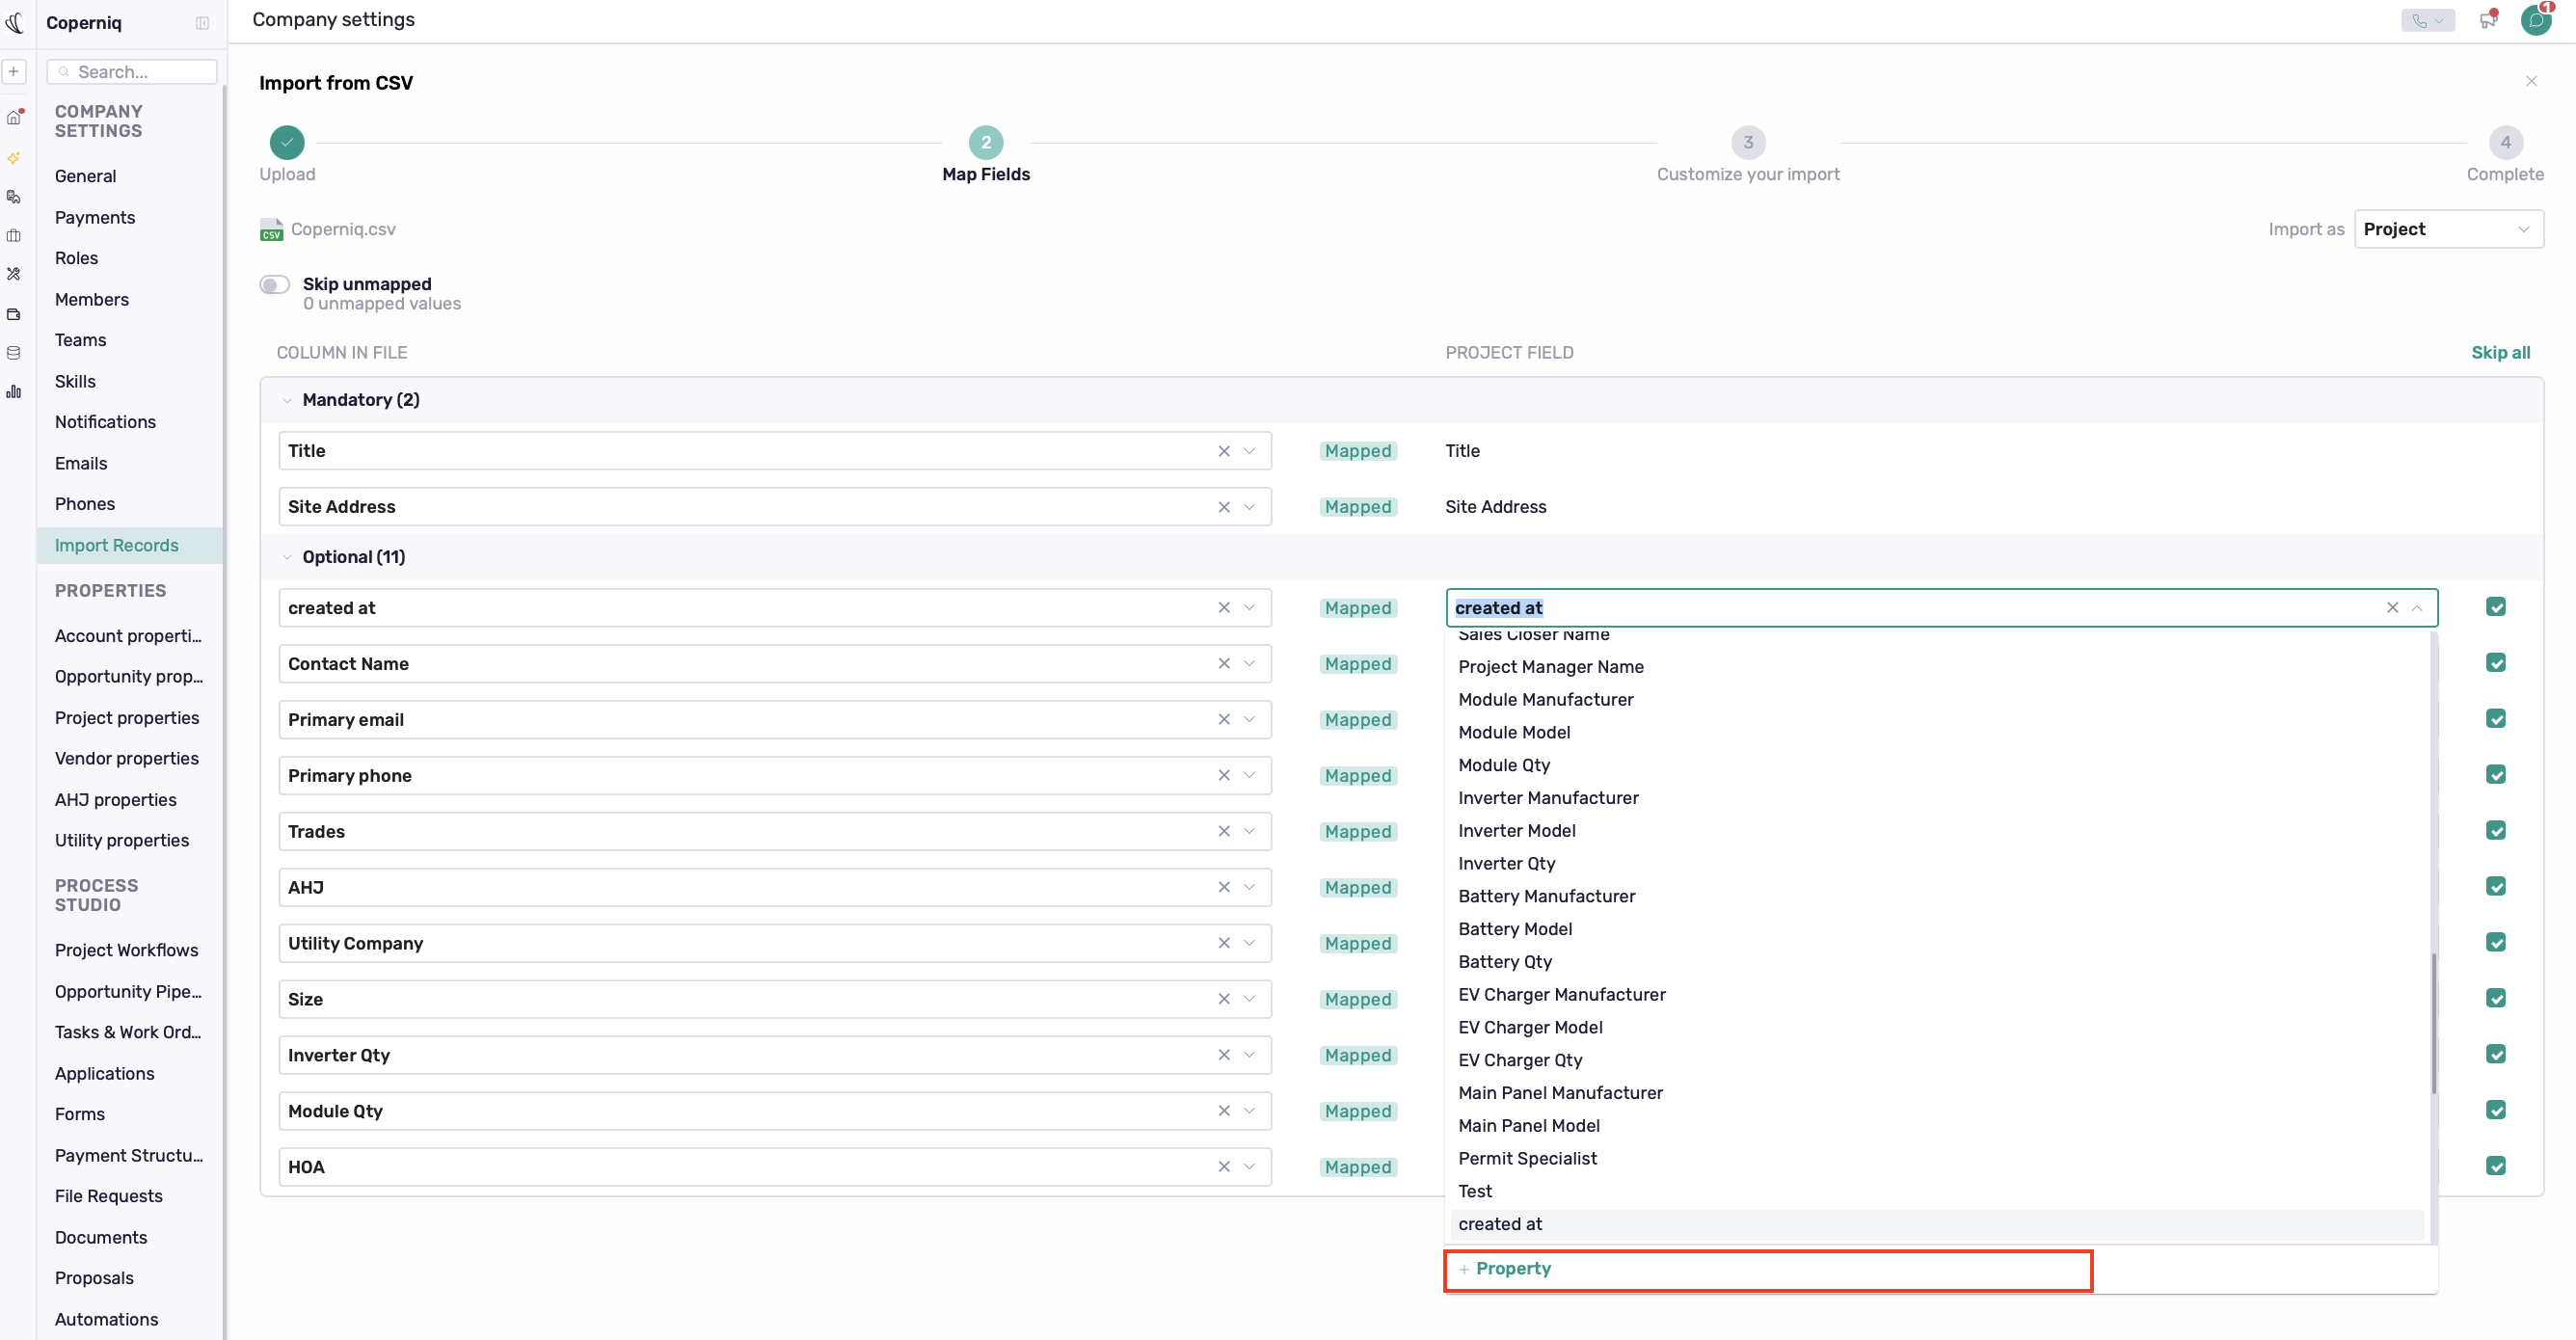Open the database icon in left rail

(x=14, y=353)
